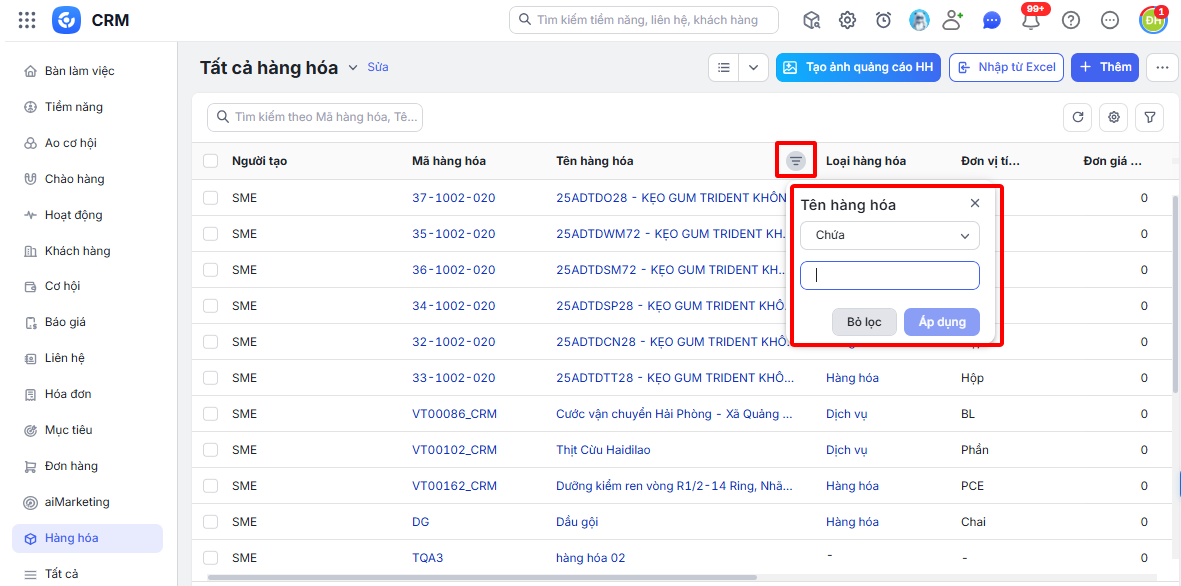The image size is (1181, 586).
Task: Toggle the select-all header checkbox
Action: (211, 160)
